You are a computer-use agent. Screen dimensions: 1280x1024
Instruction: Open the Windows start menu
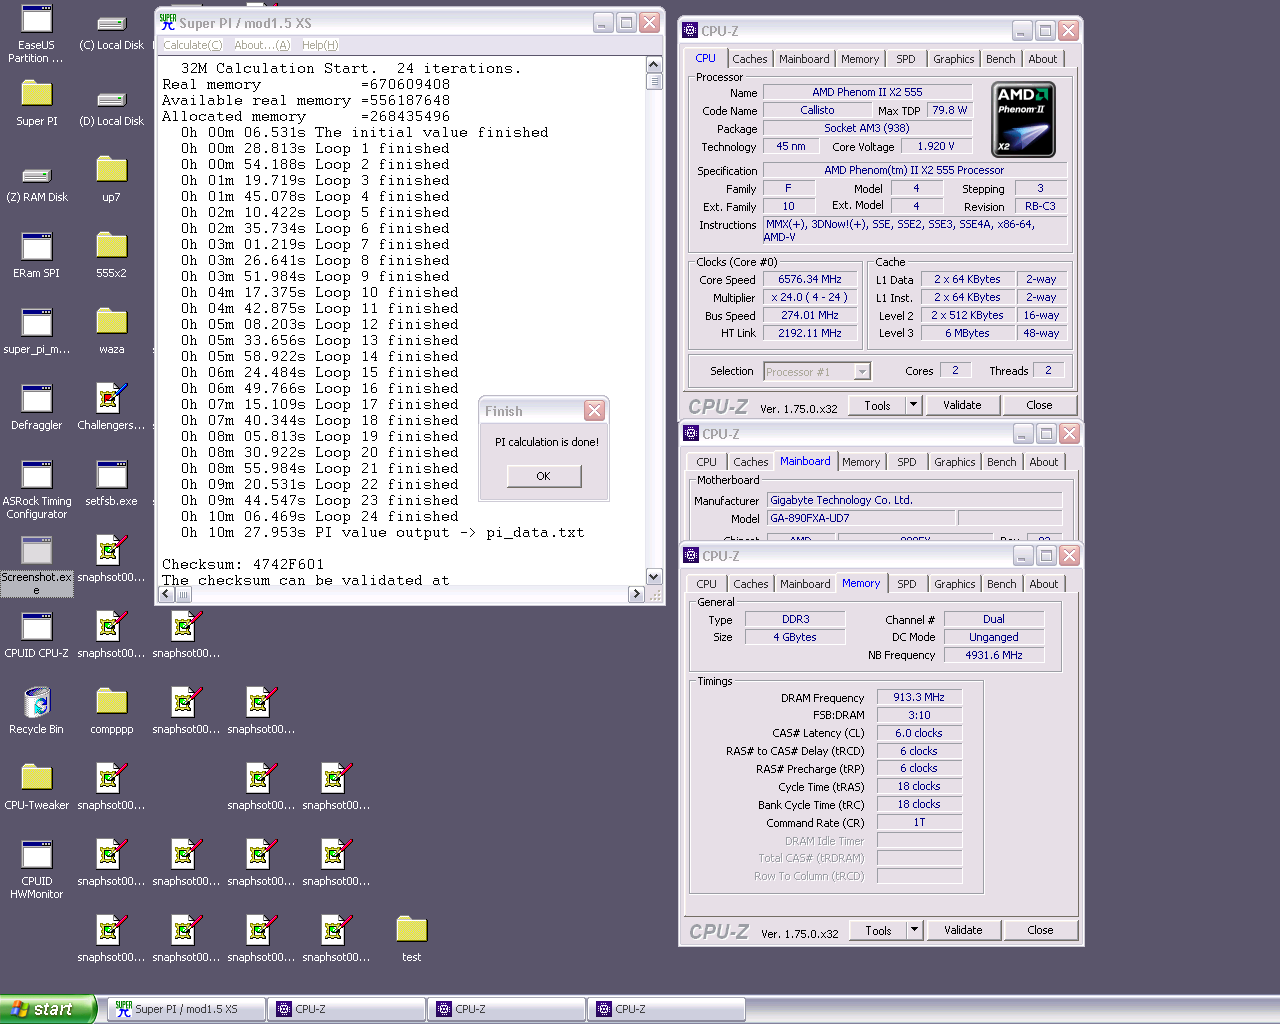click(48, 1009)
